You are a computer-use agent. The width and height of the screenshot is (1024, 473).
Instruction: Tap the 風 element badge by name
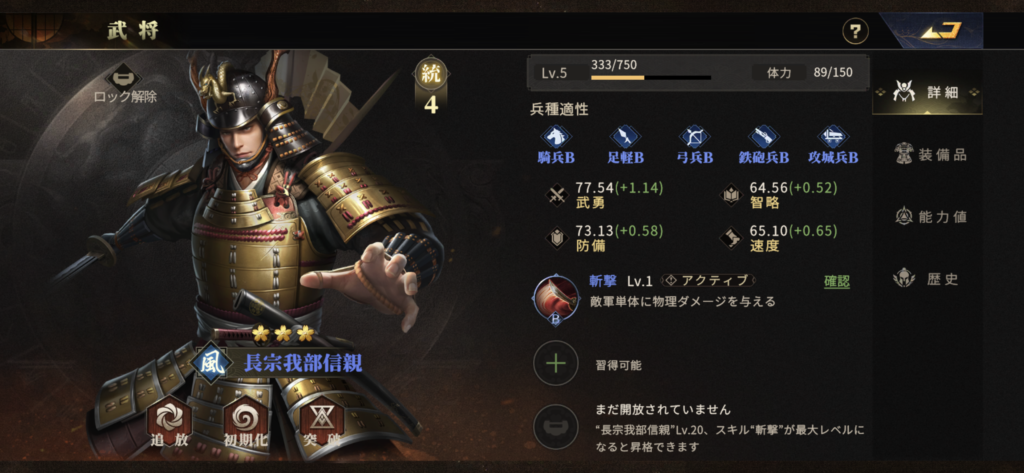[211, 362]
